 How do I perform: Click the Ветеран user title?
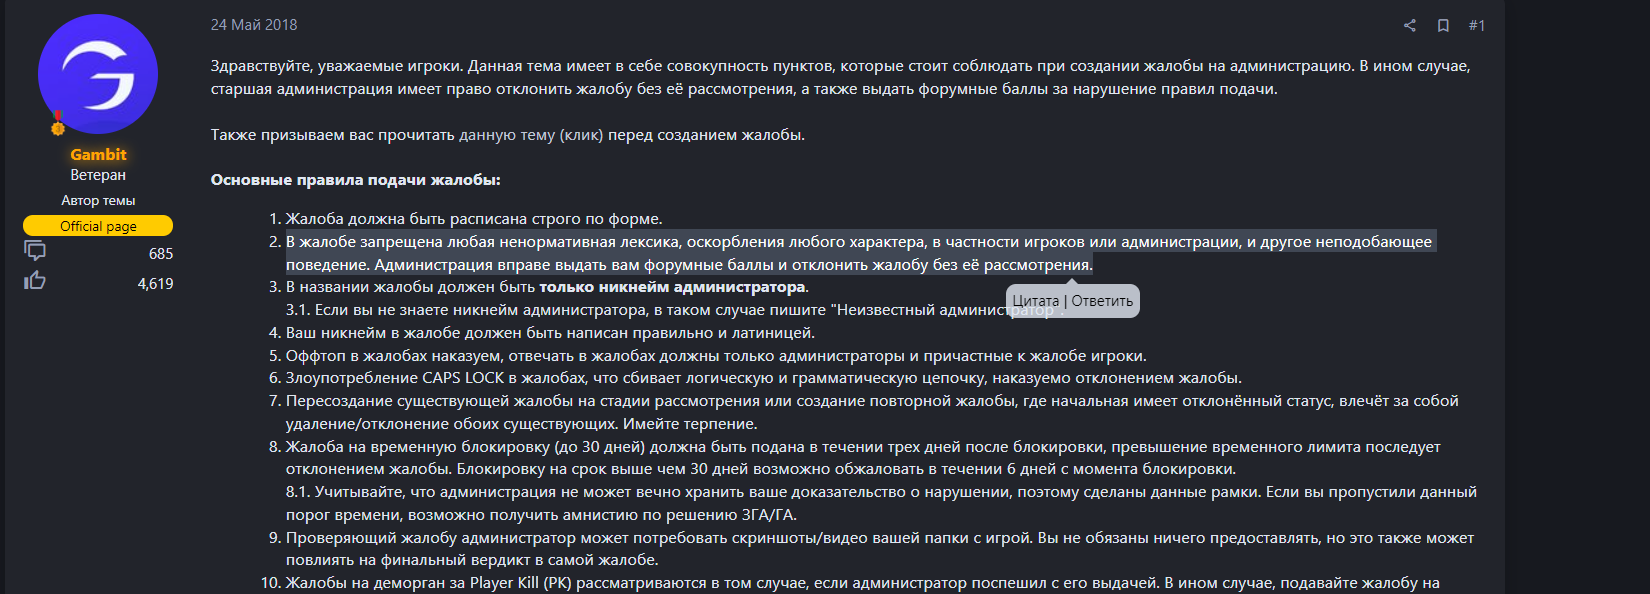(x=98, y=175)
